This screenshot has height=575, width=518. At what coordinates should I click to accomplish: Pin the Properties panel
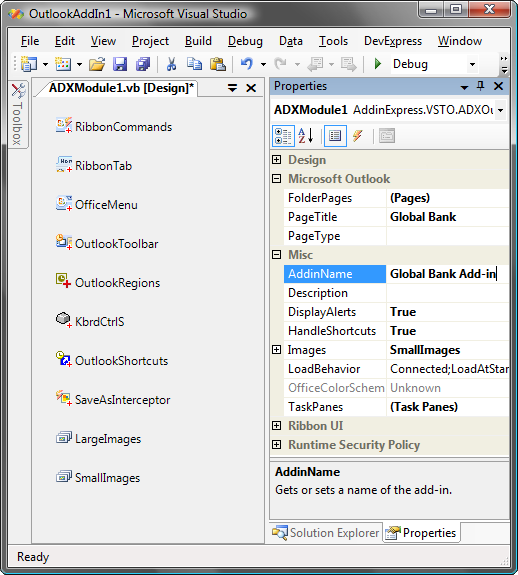click(480, 86)
